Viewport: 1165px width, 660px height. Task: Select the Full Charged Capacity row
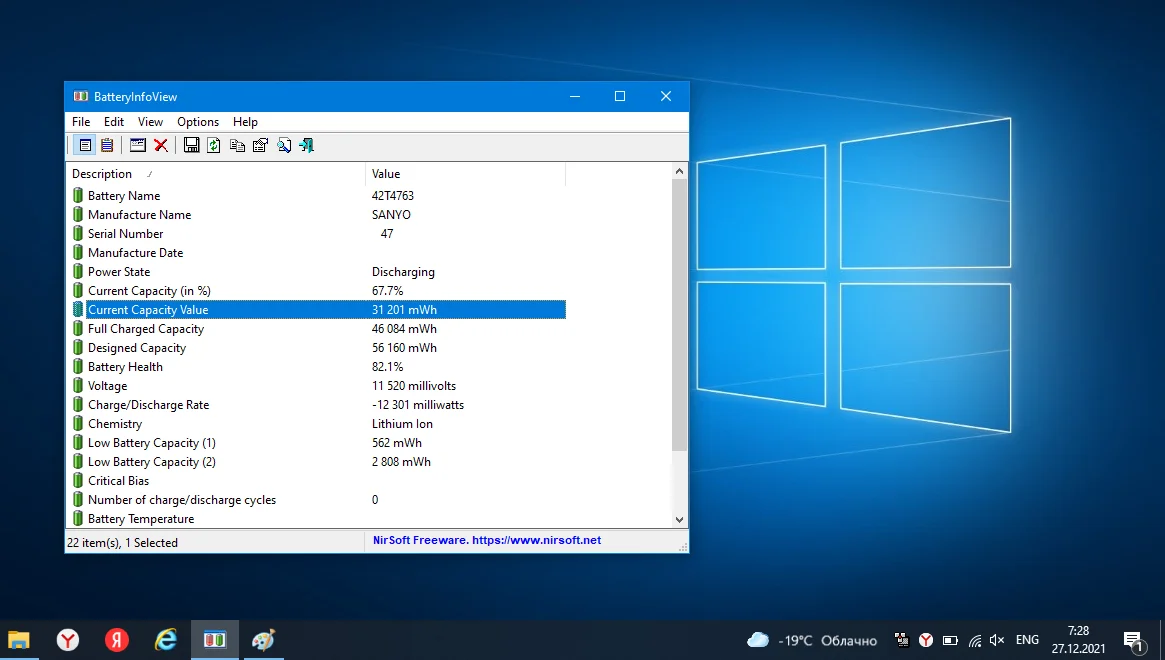click(x=146, y=329)
